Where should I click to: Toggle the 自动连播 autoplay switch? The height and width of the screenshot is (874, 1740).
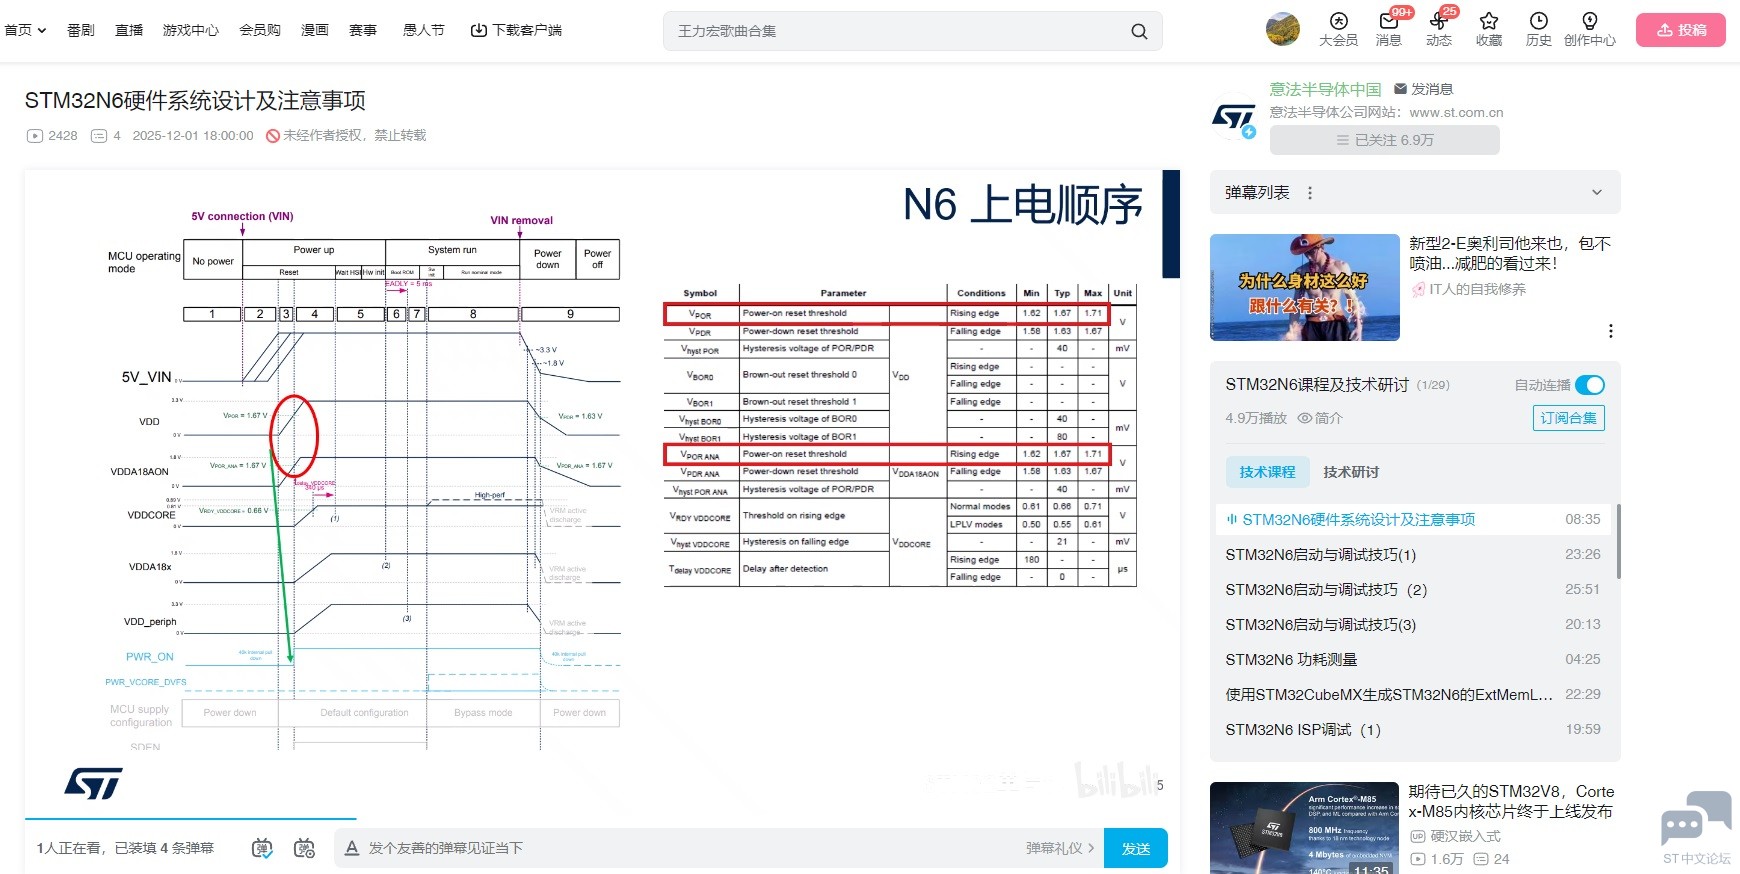tap(1589, 385)
